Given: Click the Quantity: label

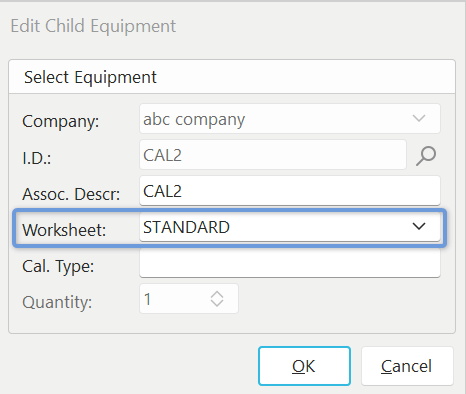Looking at the screenshot, I should tap(57, 302).
